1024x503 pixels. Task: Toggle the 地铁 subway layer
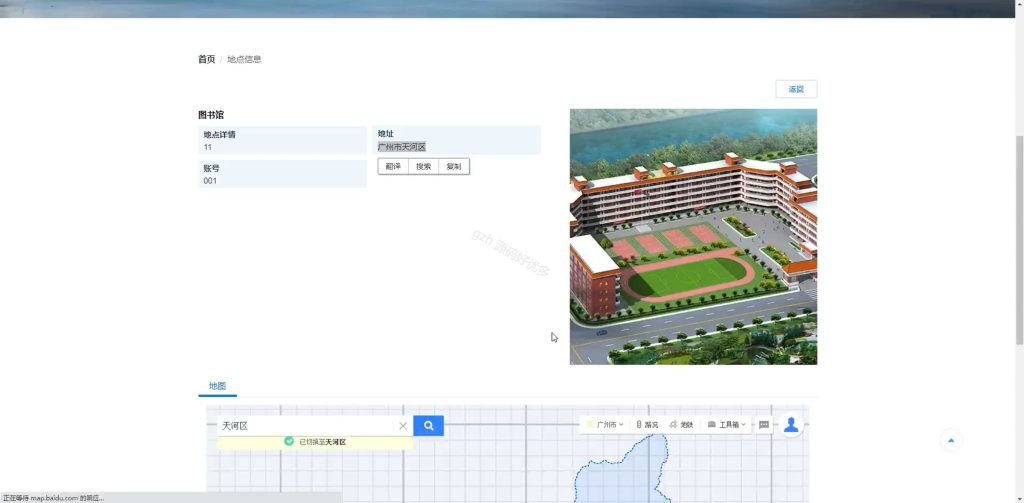[681, 425]
